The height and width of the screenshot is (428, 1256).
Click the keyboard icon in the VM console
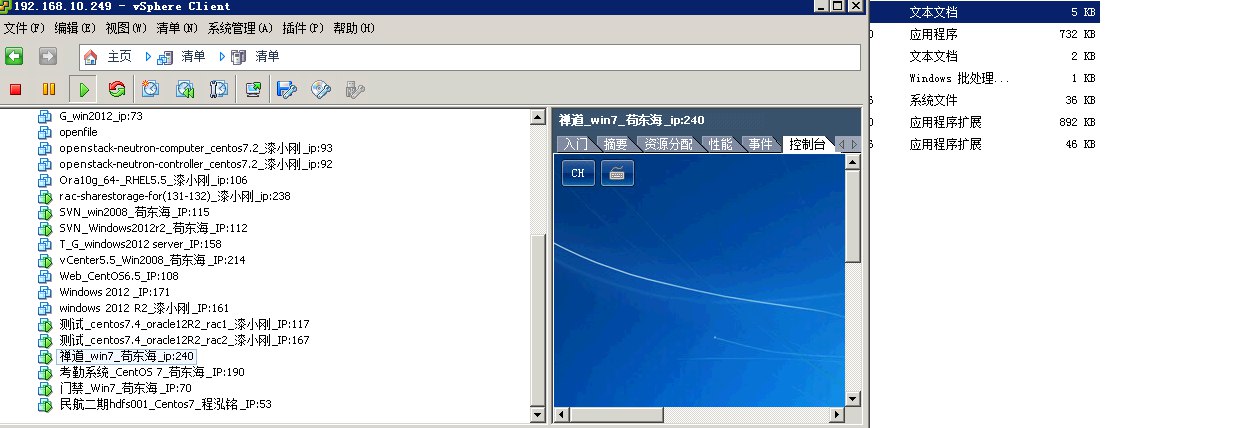pyautogui.click(x=617, y=172)
